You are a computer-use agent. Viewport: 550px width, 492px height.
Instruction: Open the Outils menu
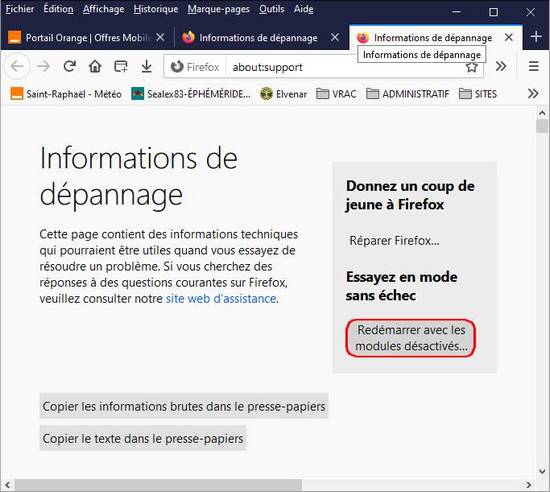click(x=272, y=9)
